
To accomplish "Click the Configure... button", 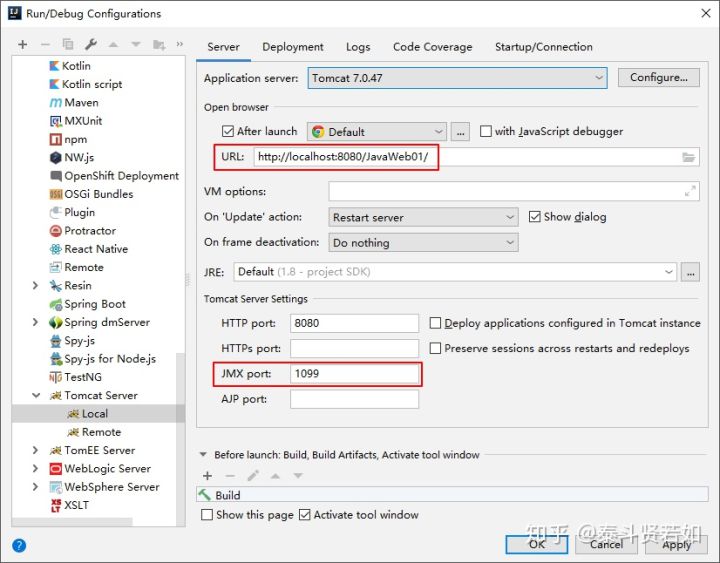I will (658, 78).
